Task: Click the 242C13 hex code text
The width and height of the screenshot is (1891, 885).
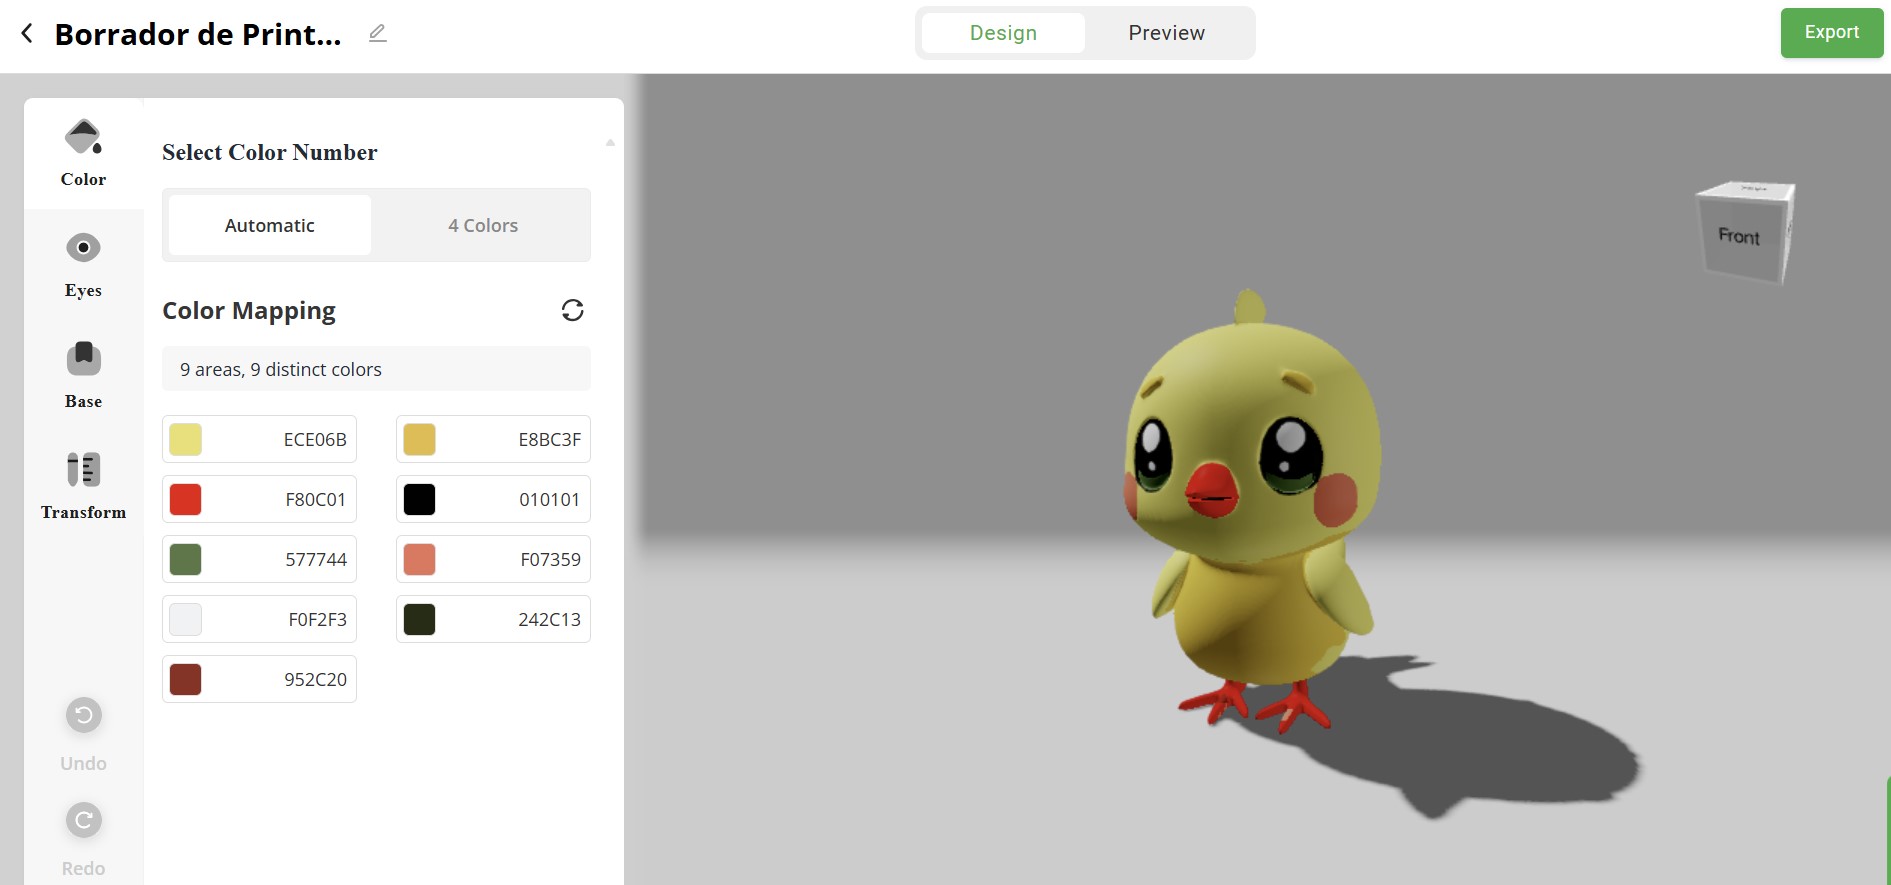Action: coord(549,620)
